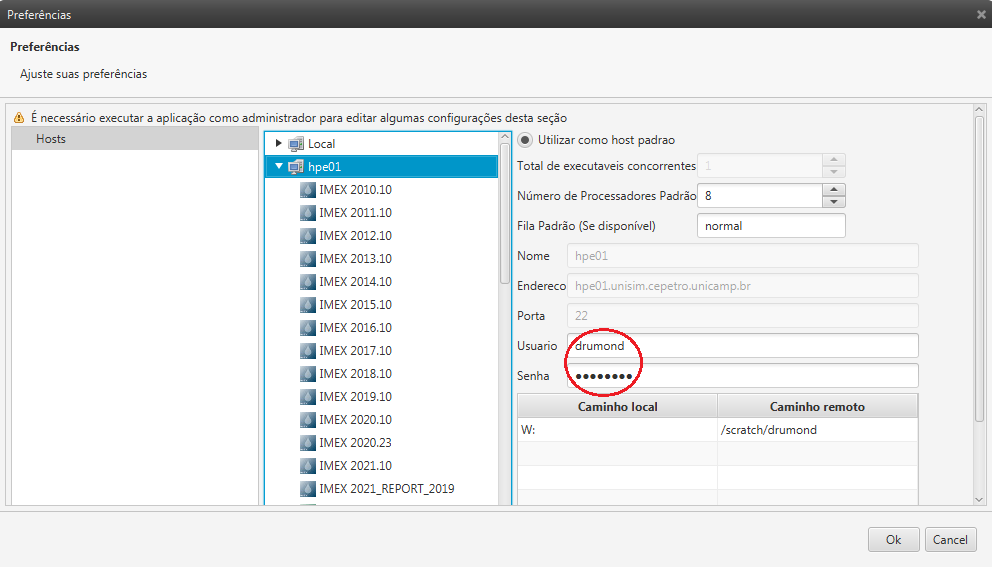The height and width of the screenshot is (567, 992).
Task: Click the hpe01 host computer icon
Action: [295, 167]
